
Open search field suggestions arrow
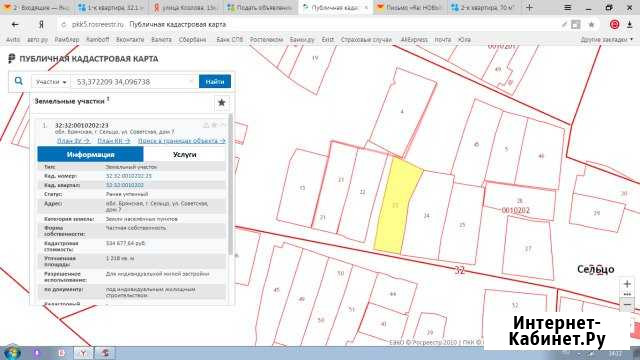191,82
